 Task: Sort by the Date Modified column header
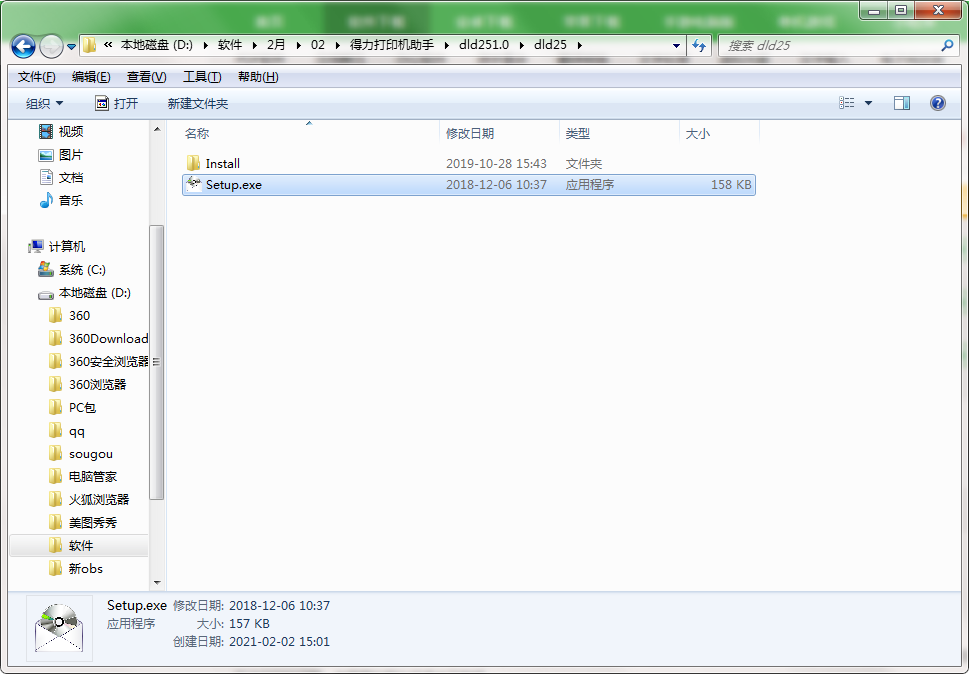click(470, 133)
